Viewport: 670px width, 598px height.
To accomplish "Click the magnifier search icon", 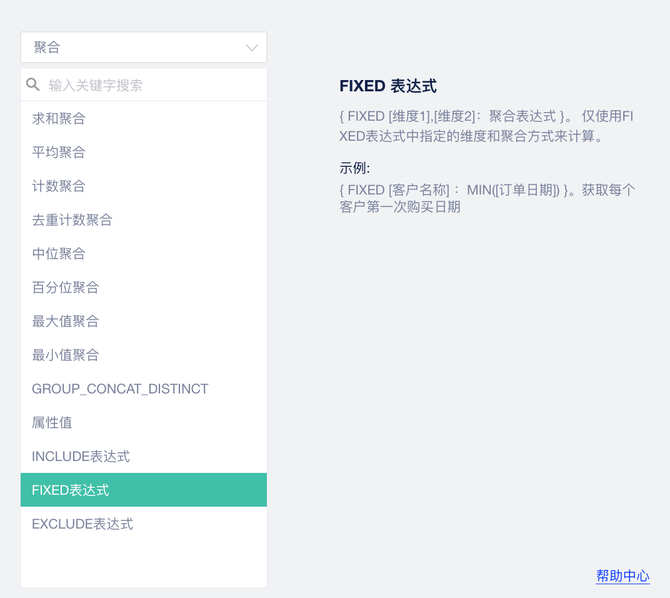I will 33,85.
